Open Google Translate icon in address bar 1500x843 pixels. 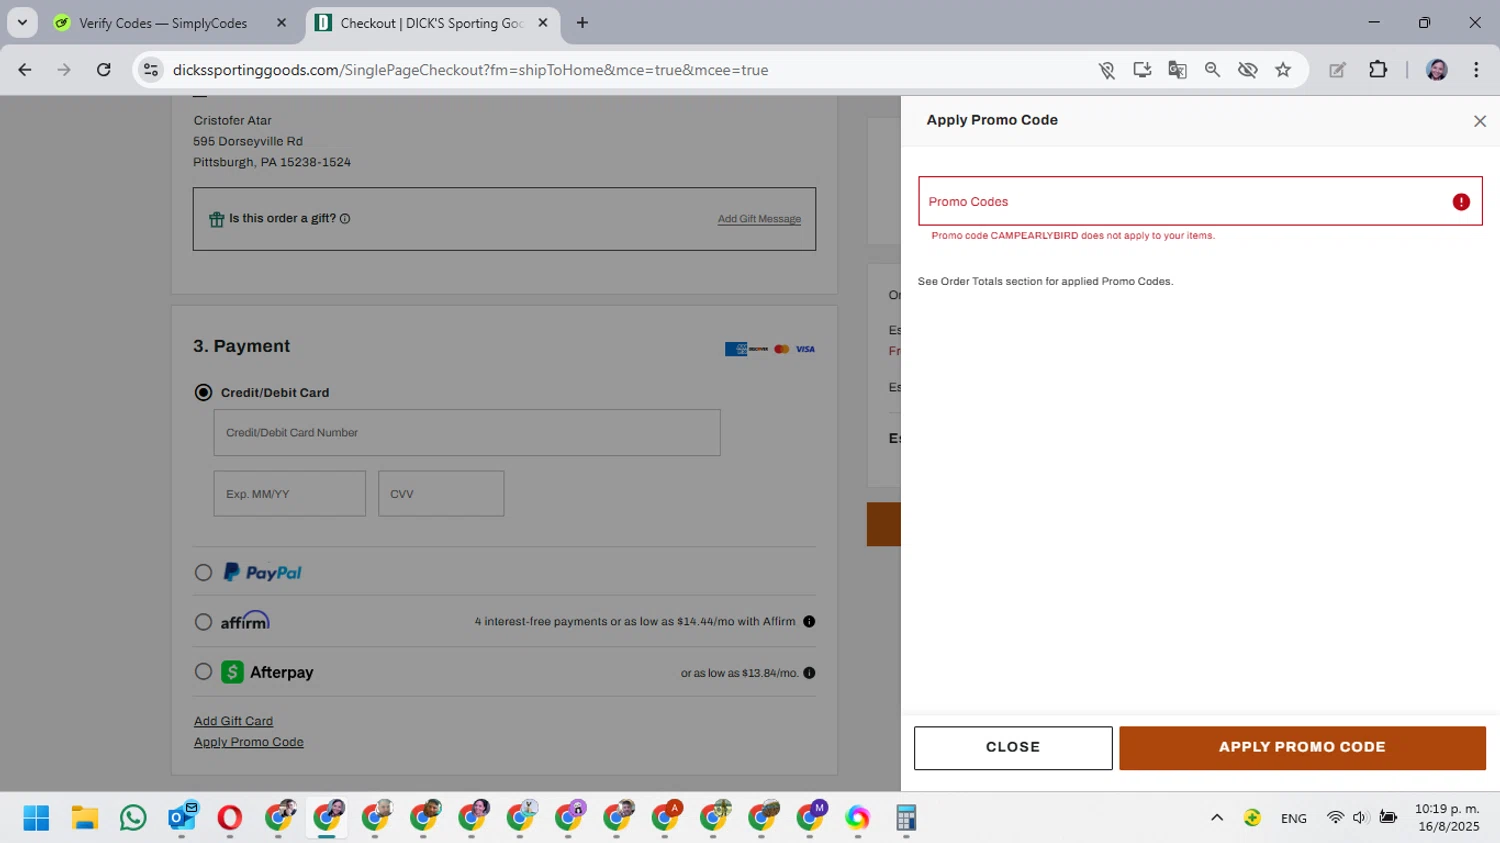(1177, 70)
